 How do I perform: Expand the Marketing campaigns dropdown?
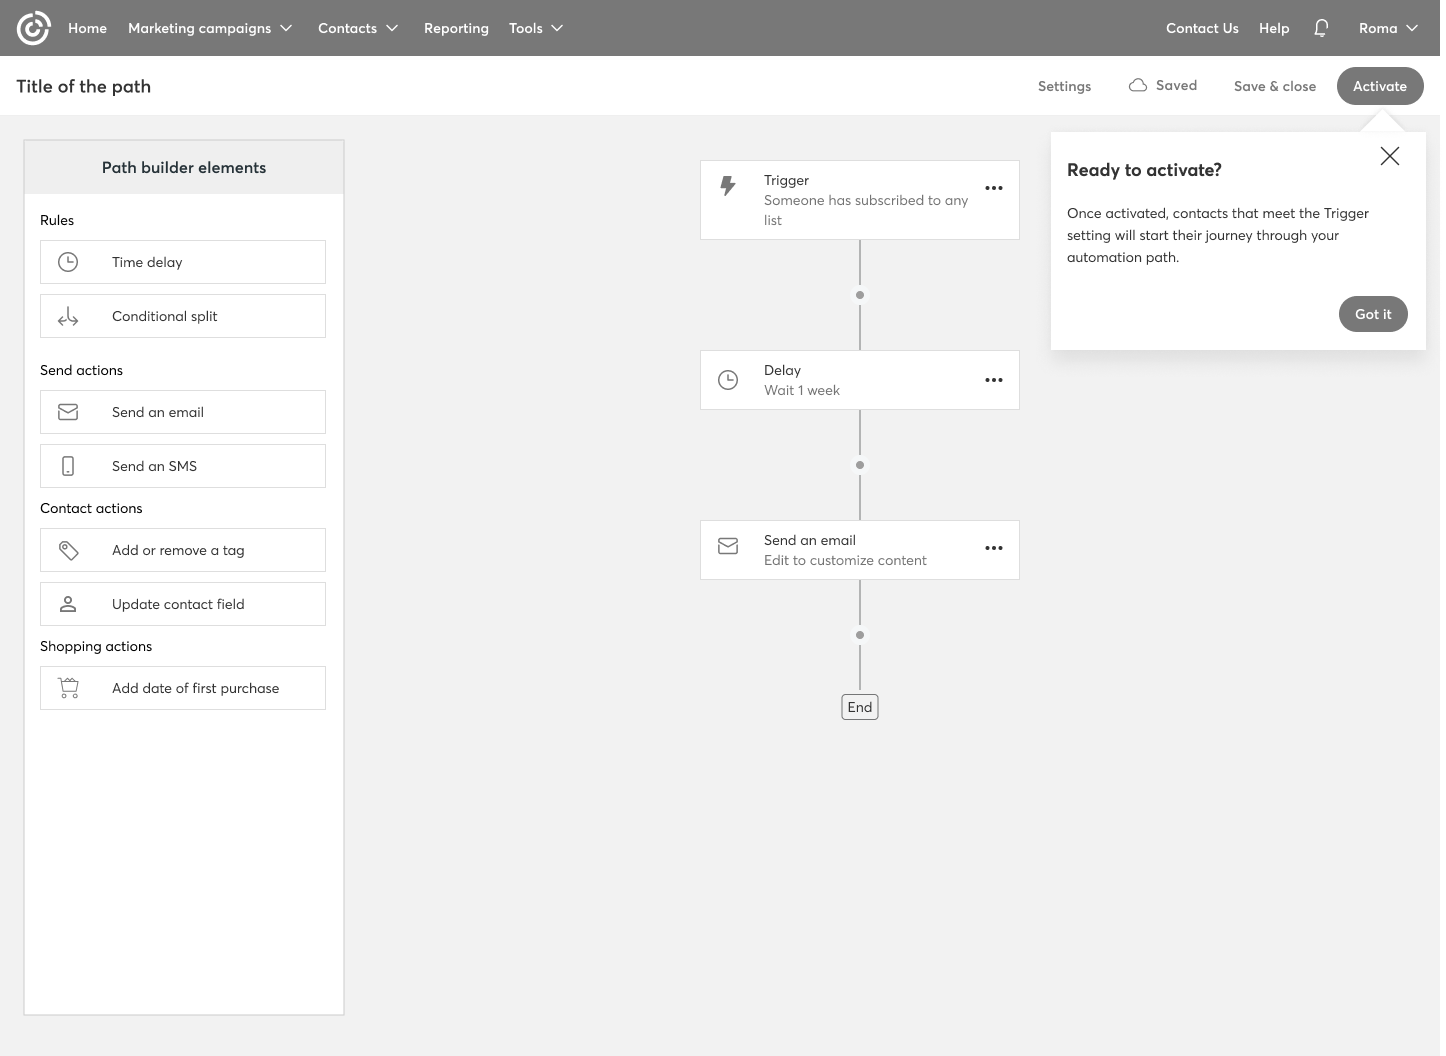[210, 28]
